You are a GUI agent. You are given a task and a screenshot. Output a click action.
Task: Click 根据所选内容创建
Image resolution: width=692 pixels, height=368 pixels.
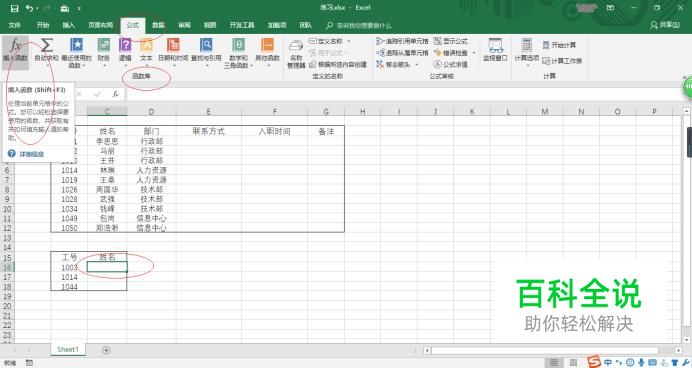click(x=338, y=64)
